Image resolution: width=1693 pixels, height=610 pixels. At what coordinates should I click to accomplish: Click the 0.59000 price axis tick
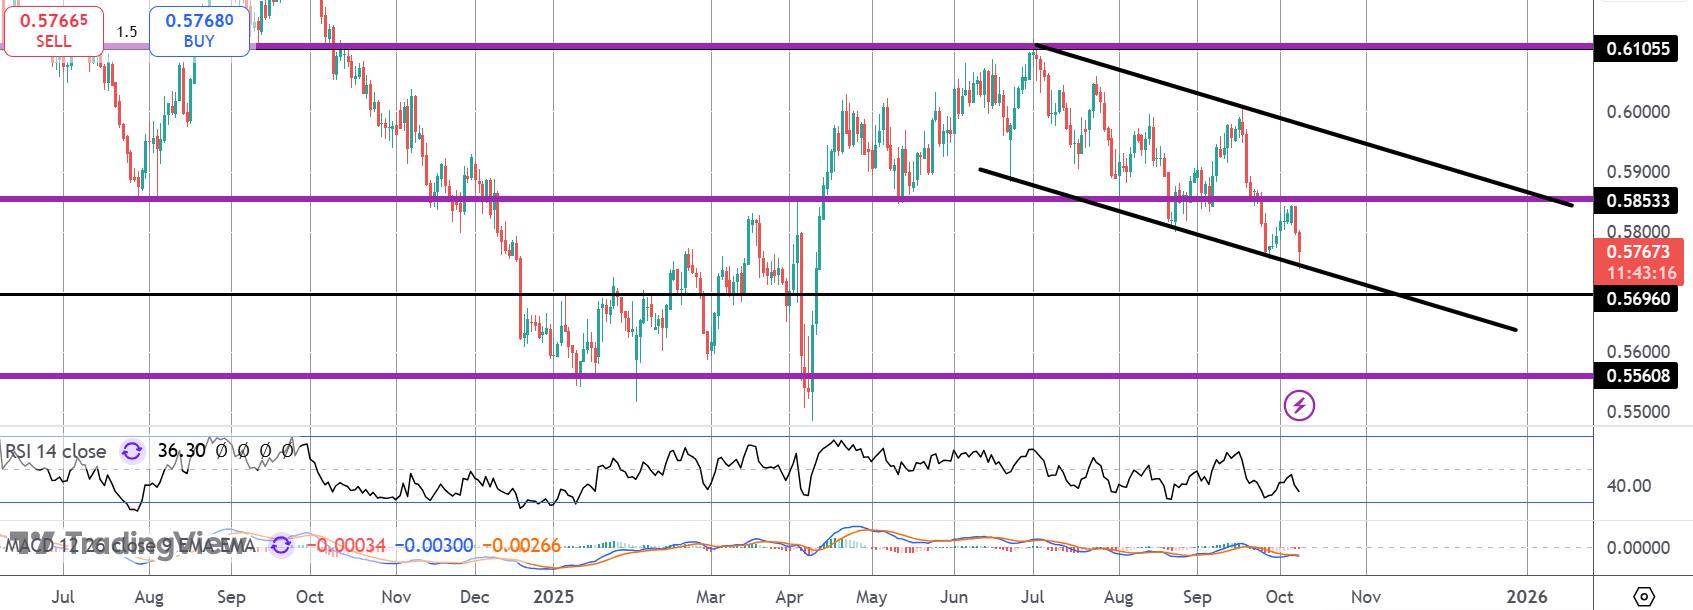(1638, 172)
